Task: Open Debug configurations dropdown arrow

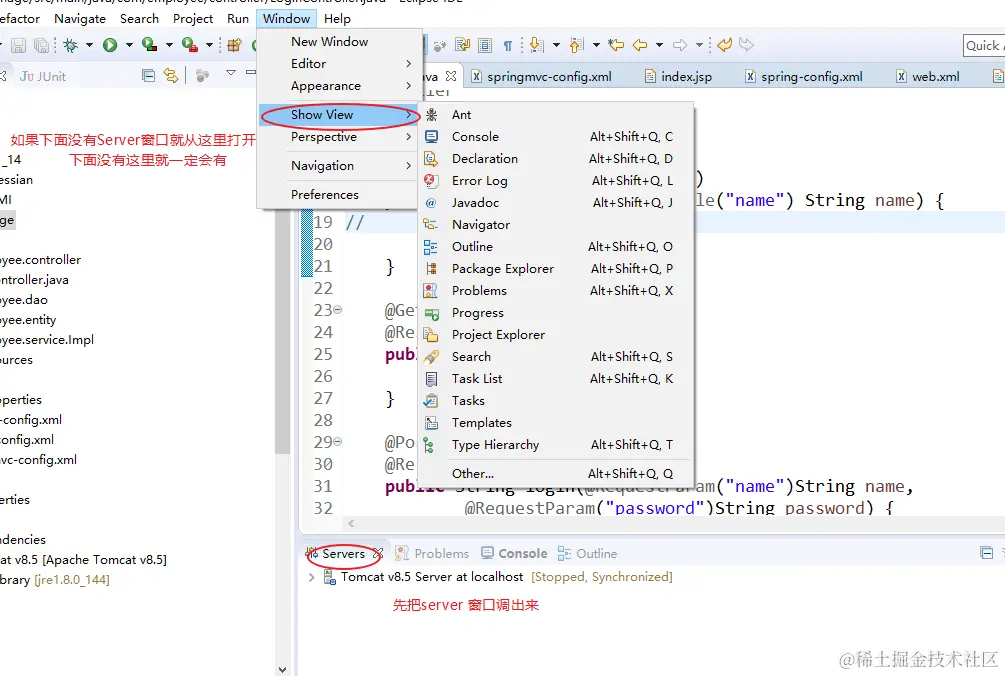Action: (x=89, y=45)
